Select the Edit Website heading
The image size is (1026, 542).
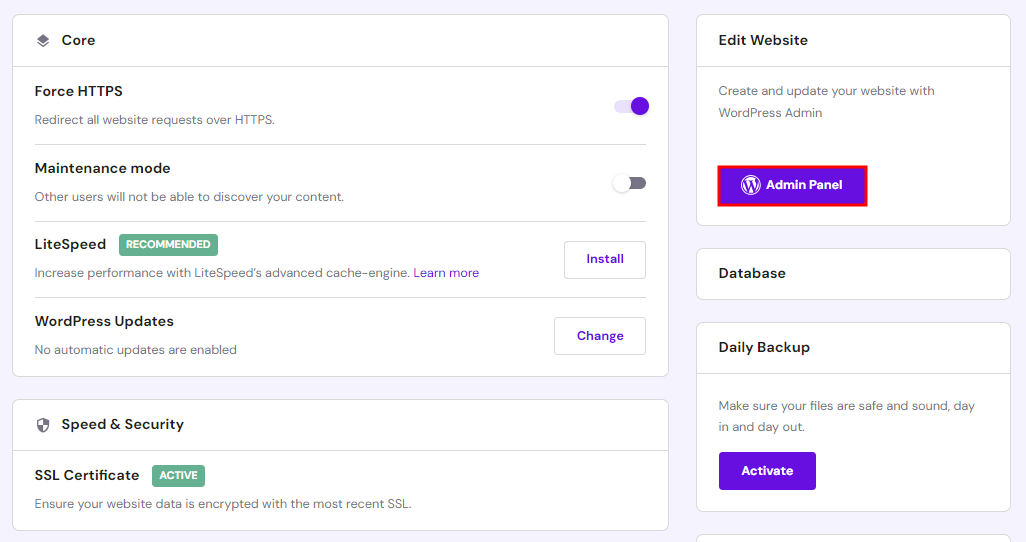[763, 41]
